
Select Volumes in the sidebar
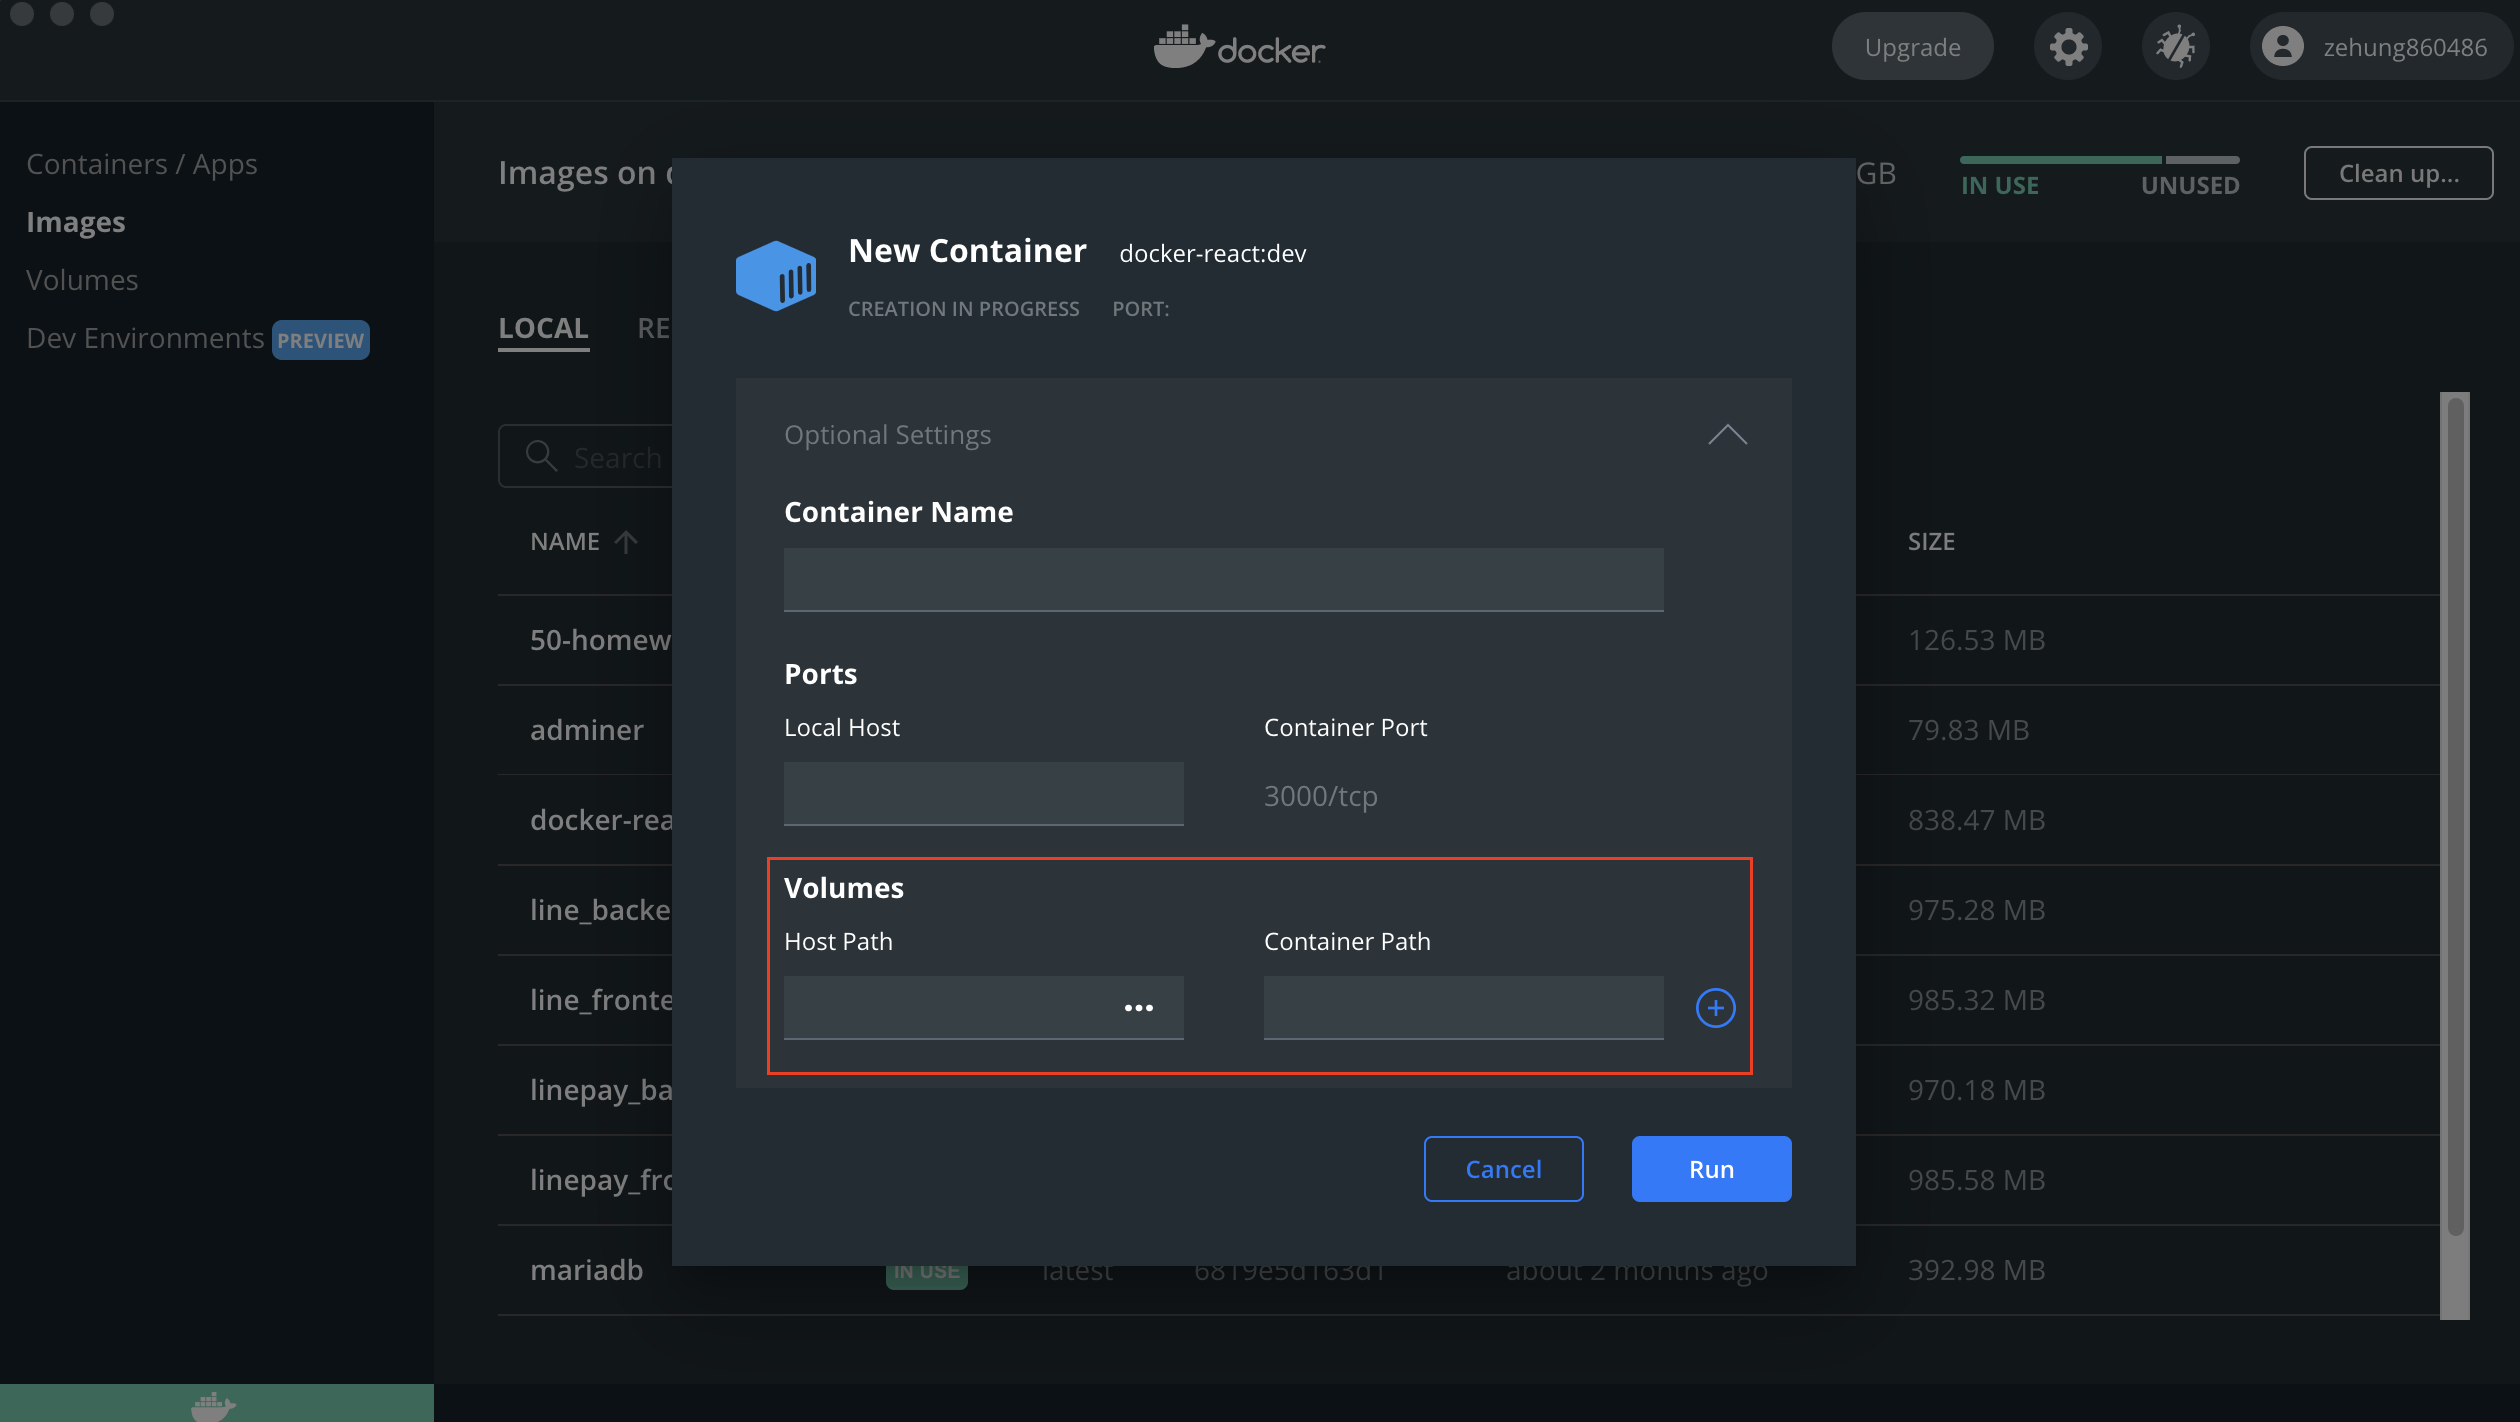[x=82, y=279]
